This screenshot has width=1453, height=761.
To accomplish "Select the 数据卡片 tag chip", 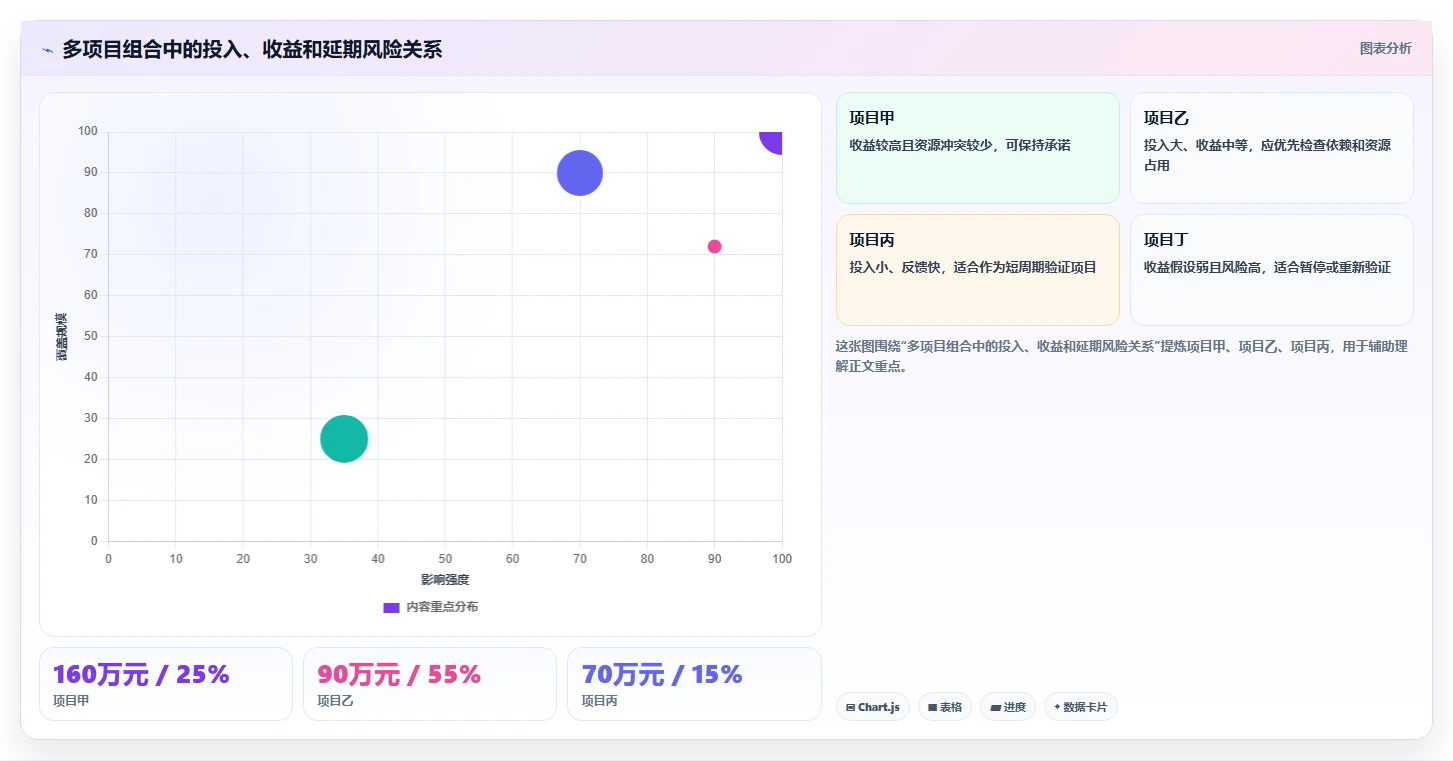I will click(1080, 707).
